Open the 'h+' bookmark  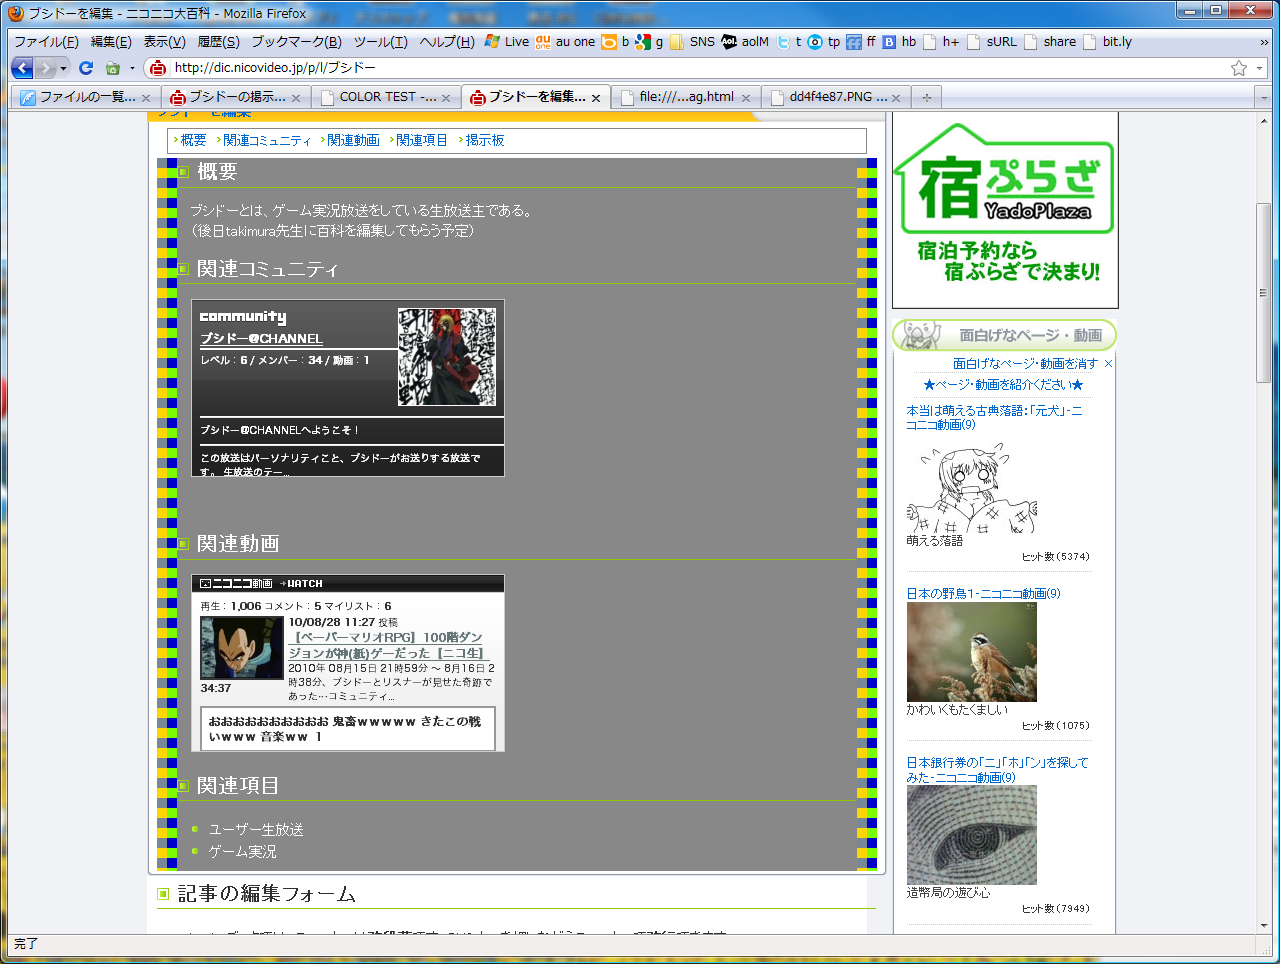[941, 42]
